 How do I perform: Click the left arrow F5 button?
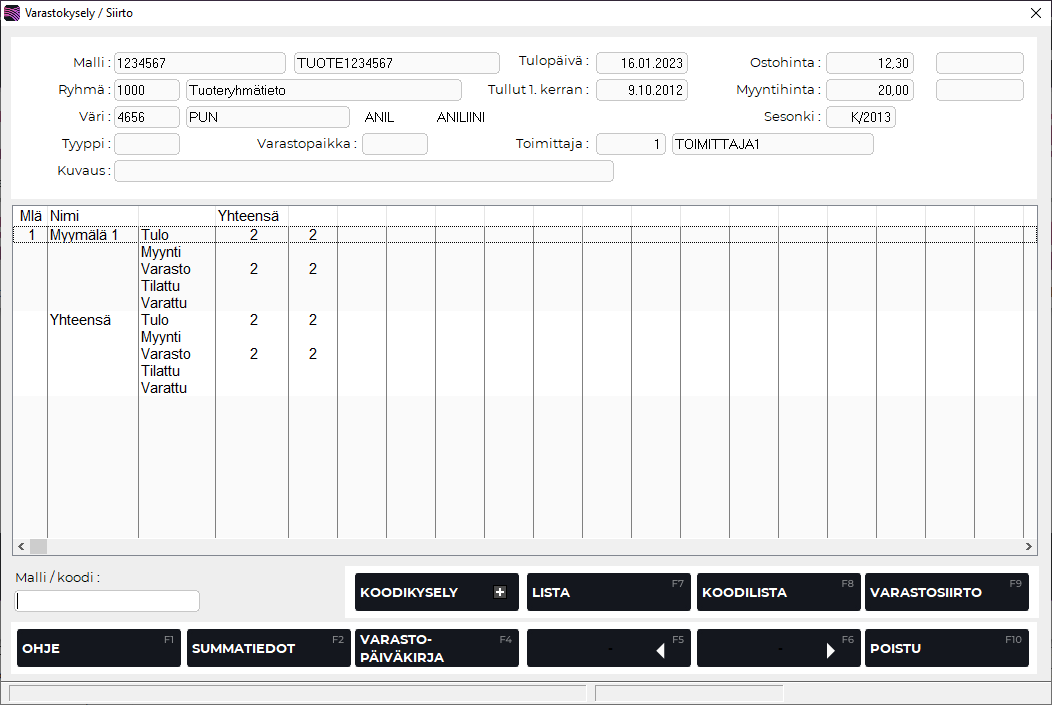(x=608, y=648)
